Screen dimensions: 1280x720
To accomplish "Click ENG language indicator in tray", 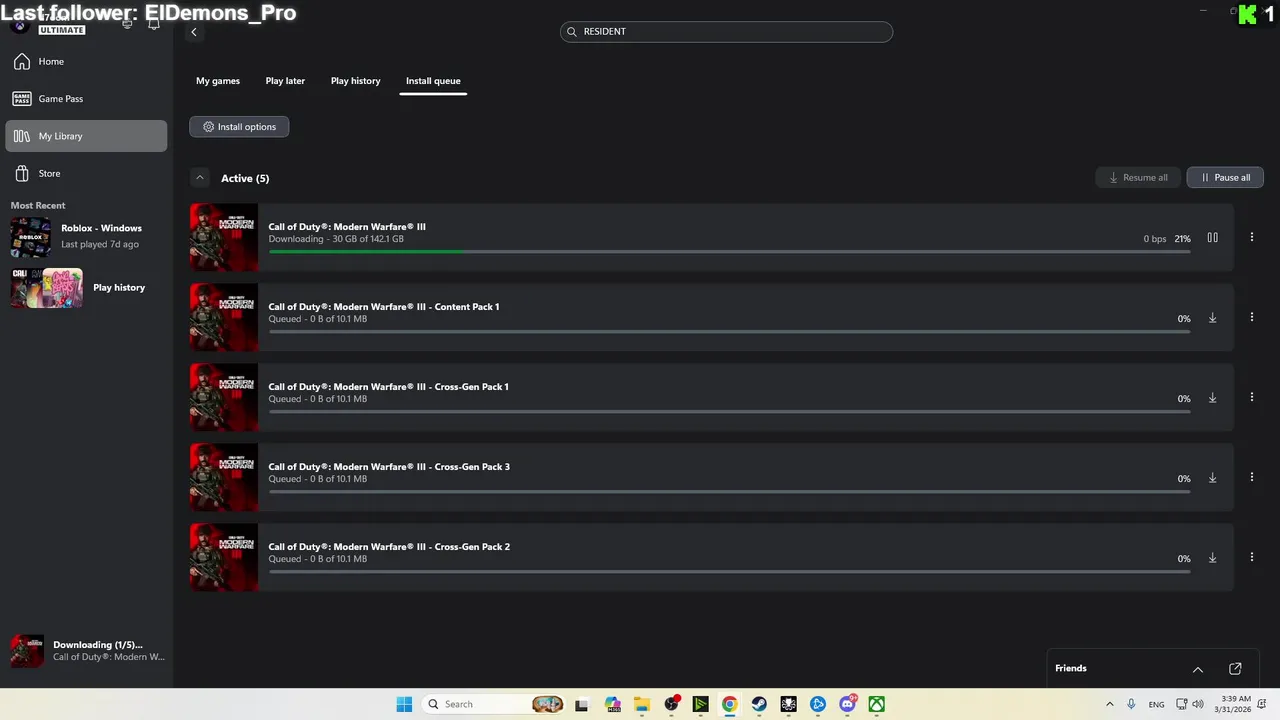I will point(1156,704).
